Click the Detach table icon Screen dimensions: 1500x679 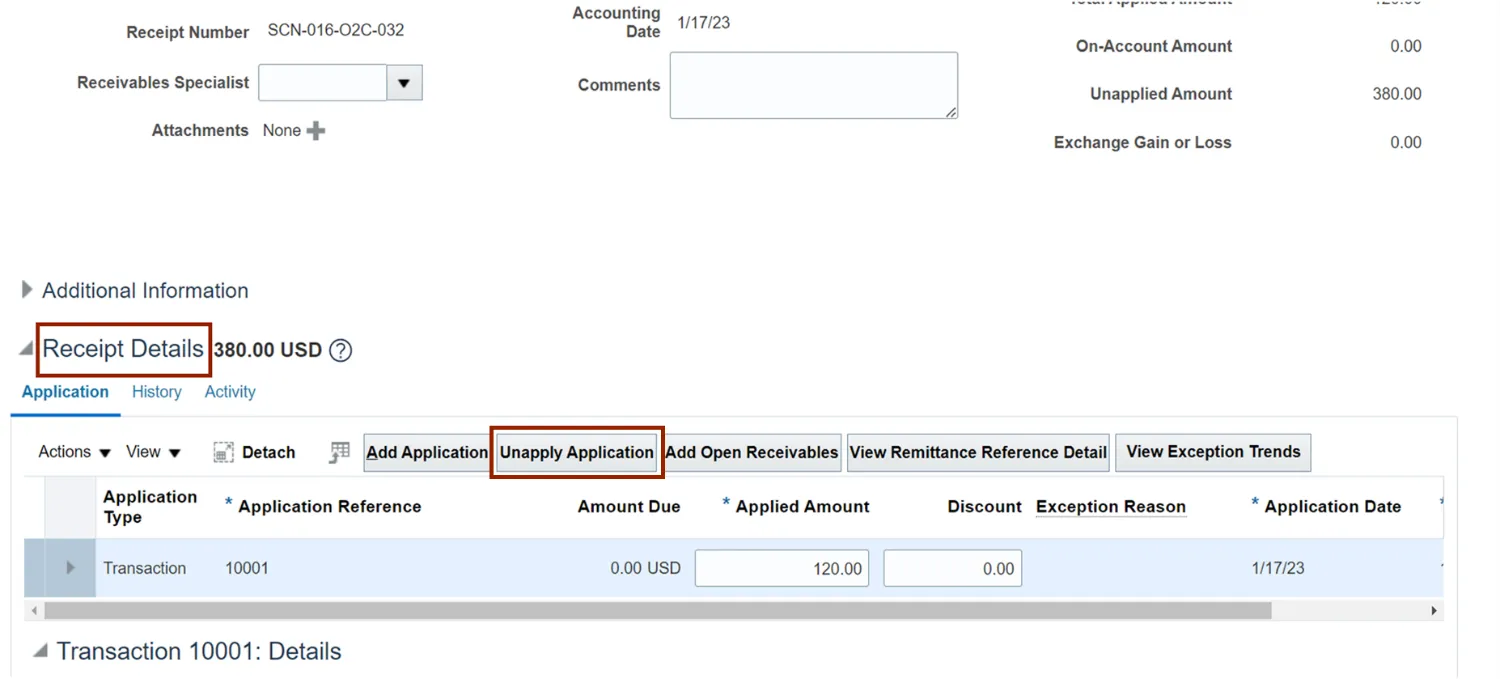click(x=224, y=453)
